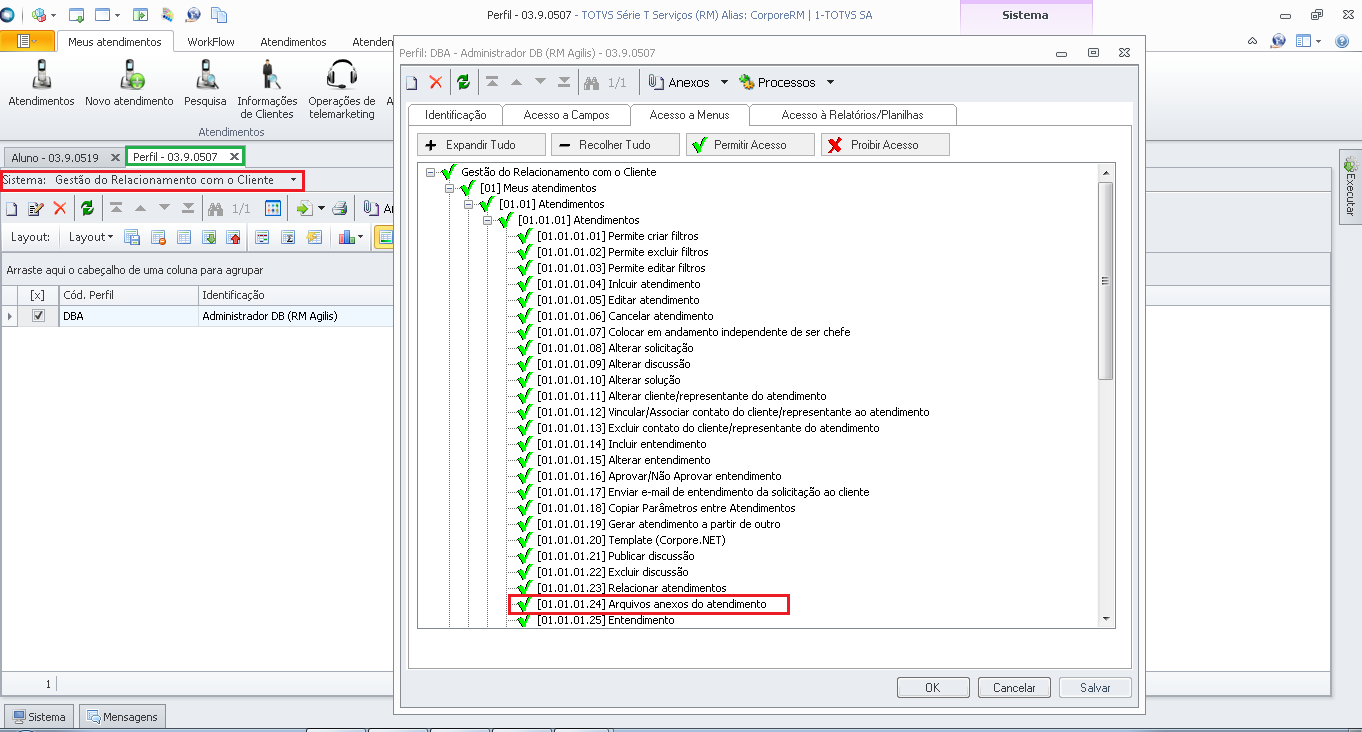Click color palette icon in quick access toolbar
The height and width of the screenshot is (732, 1362).
pyautogui.click(x=167, y=15)
